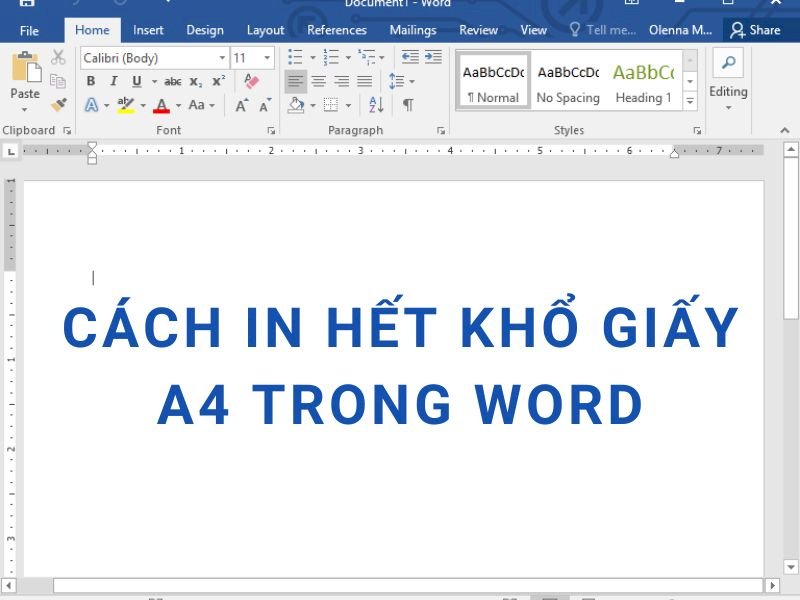Open highlight color dropdown arrow
800x600 pixels.
tap(143, 106)
